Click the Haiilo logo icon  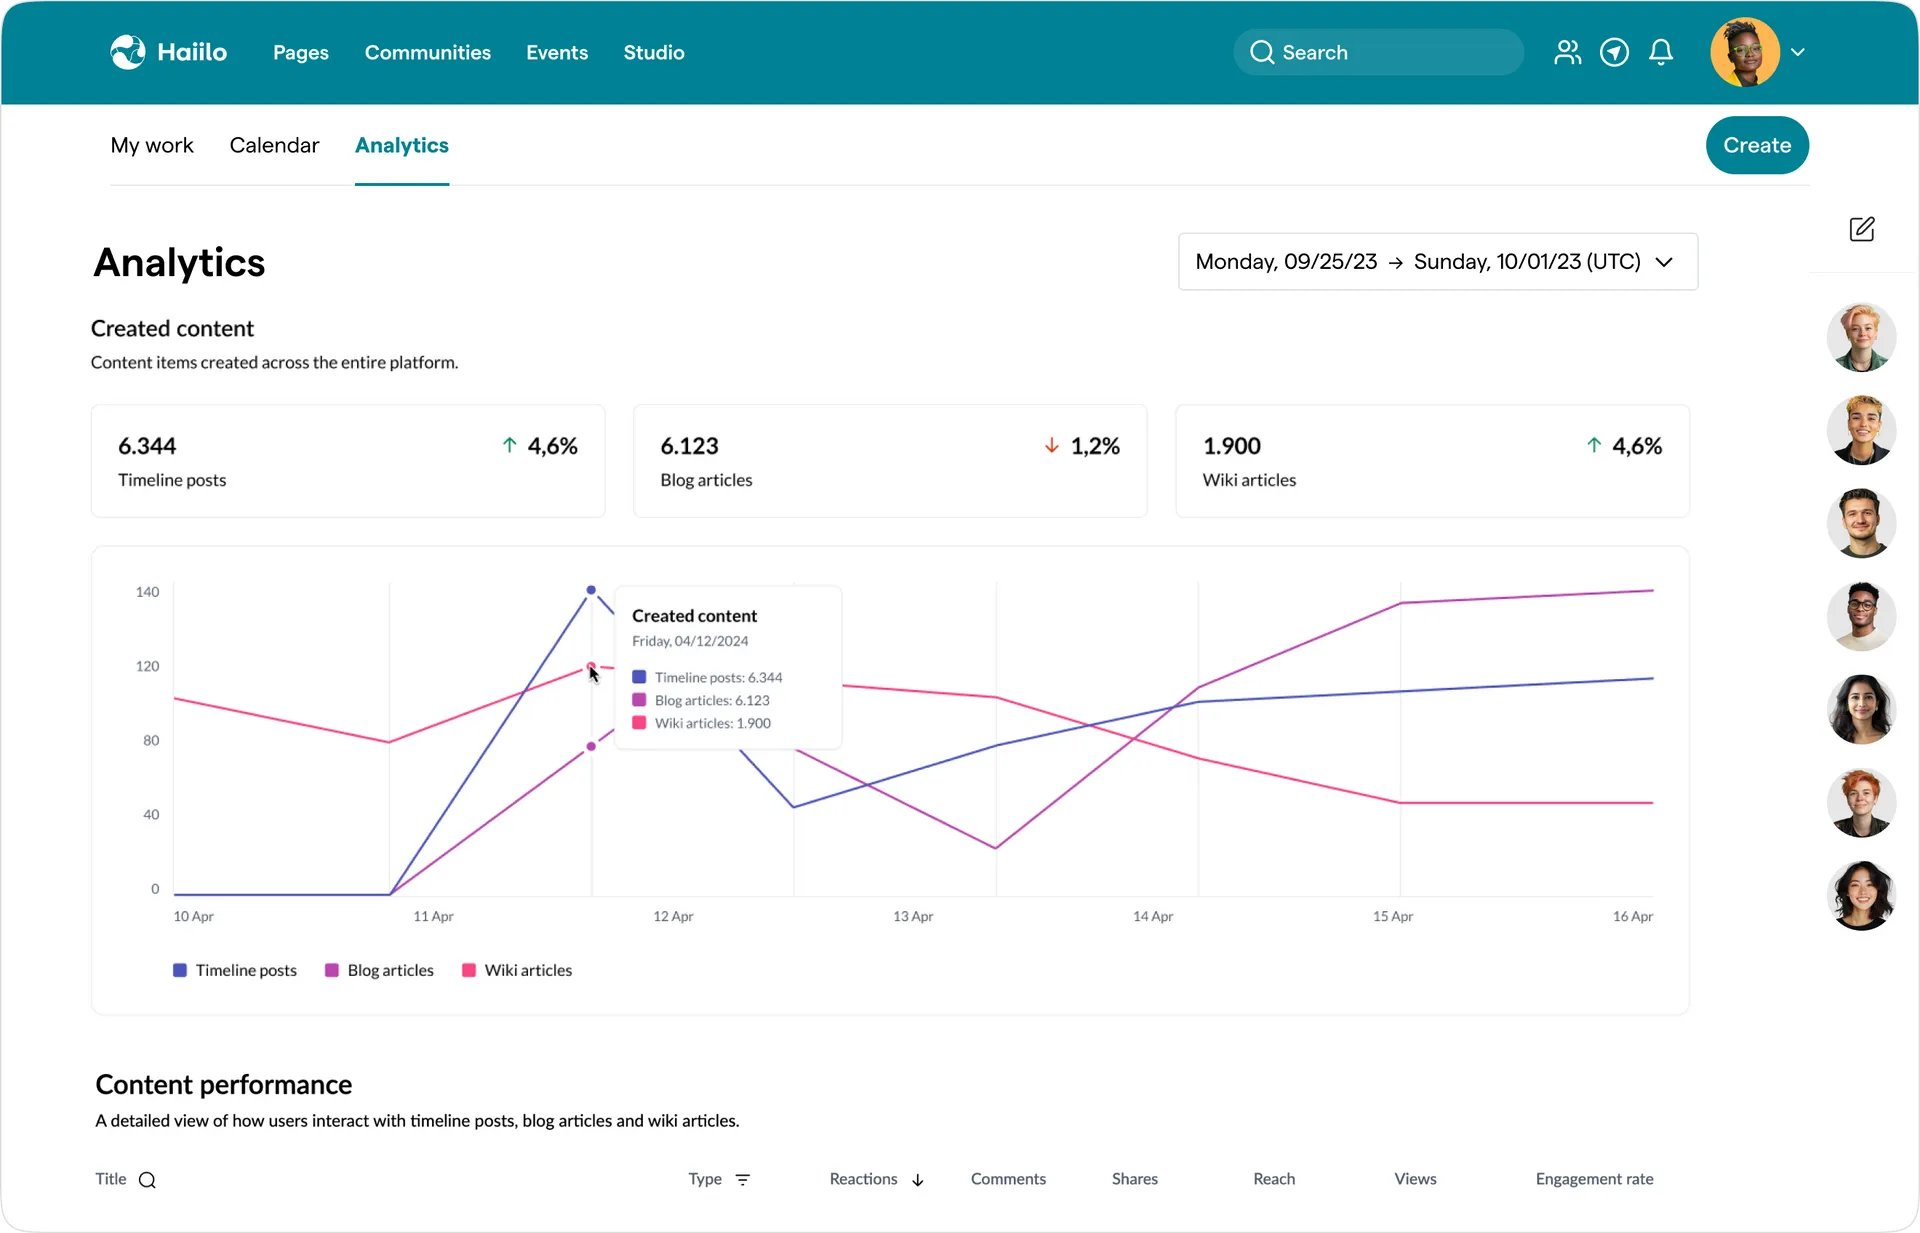pyautogui.click(x=128, y=52)
